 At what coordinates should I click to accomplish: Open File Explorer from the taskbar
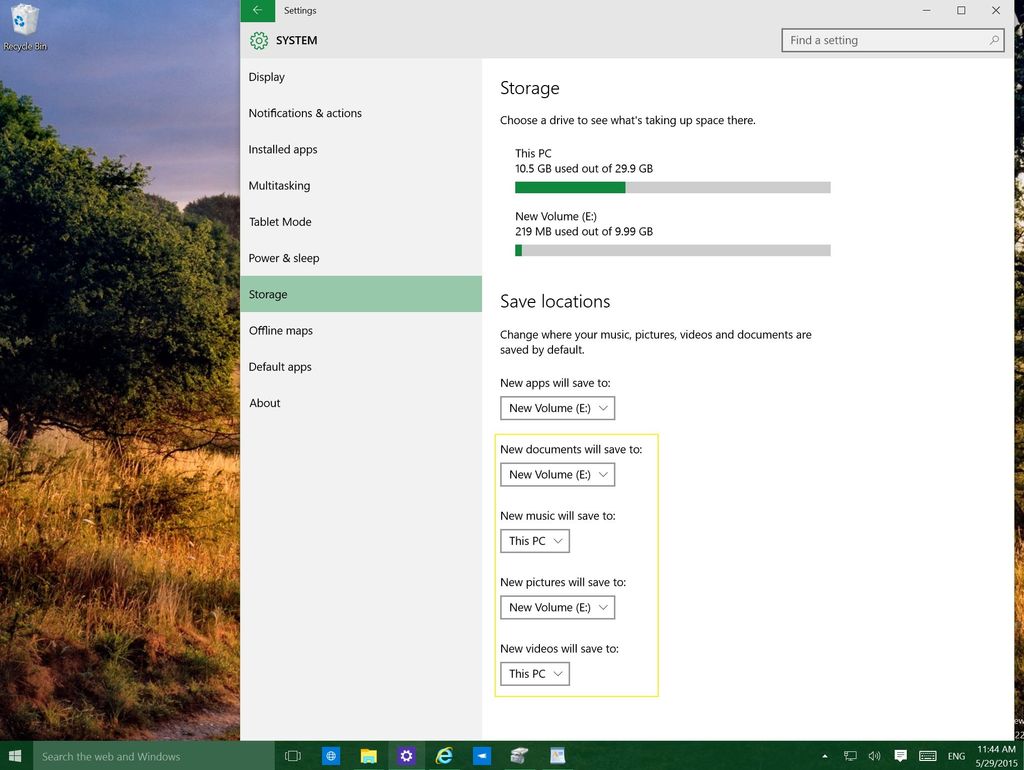click(368, 755)
